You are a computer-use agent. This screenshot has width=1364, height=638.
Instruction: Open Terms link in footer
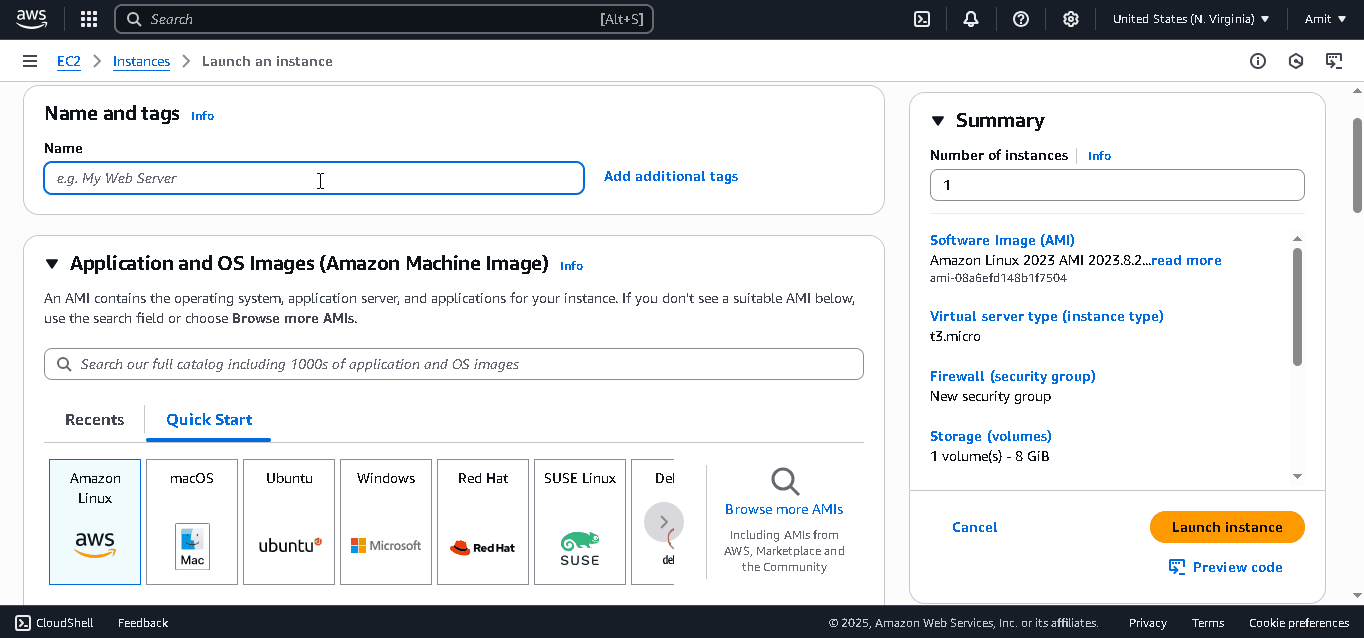(x=1208, y=623)
